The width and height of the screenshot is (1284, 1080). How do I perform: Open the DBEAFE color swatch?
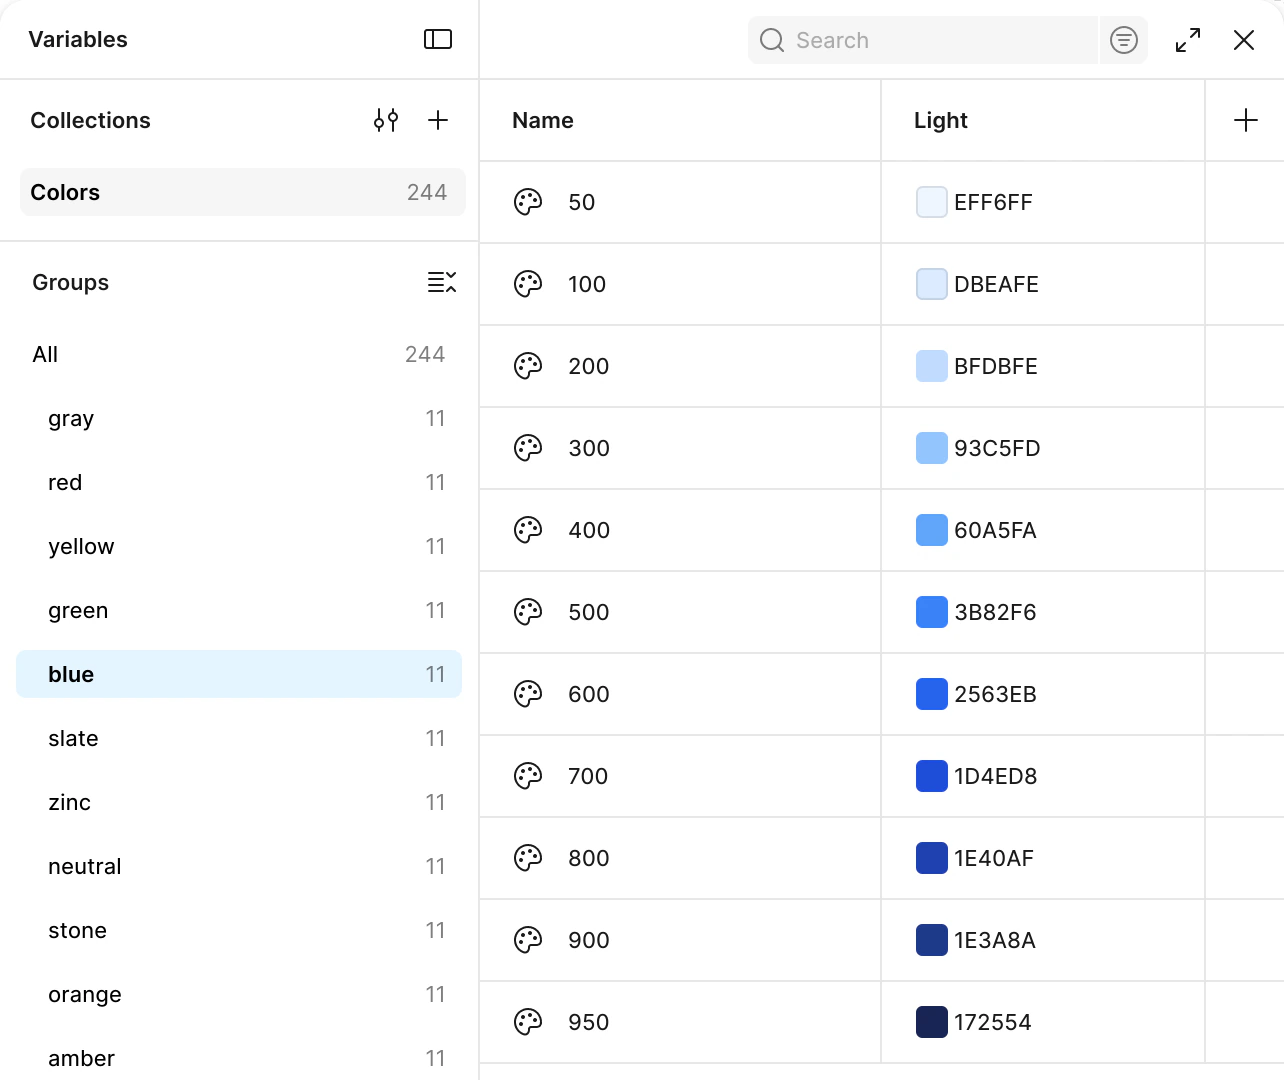tap(932, 284)
